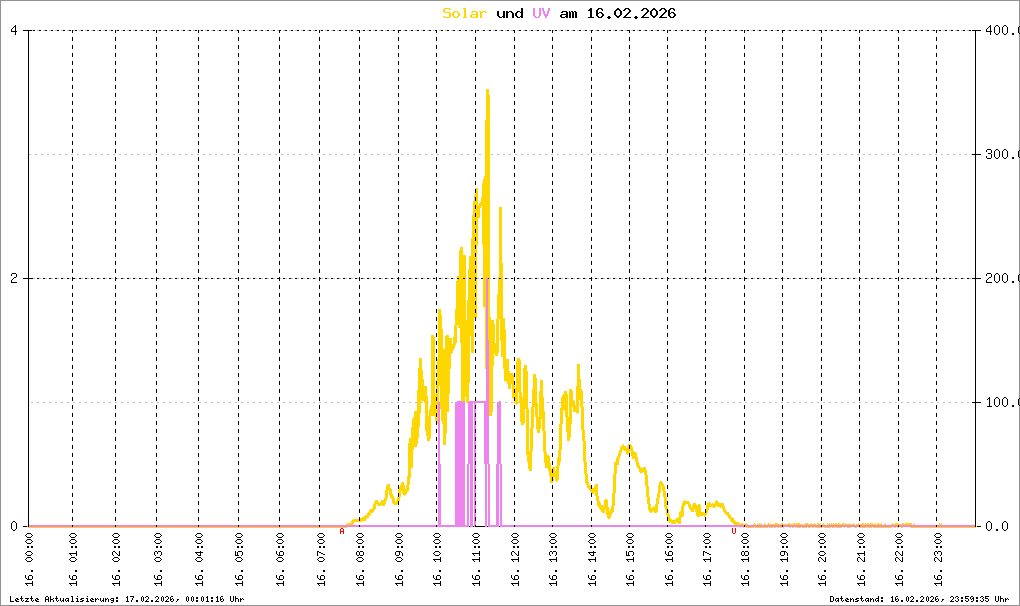Click the left axis value 0

pyautogui.click(x=14, y=526)
